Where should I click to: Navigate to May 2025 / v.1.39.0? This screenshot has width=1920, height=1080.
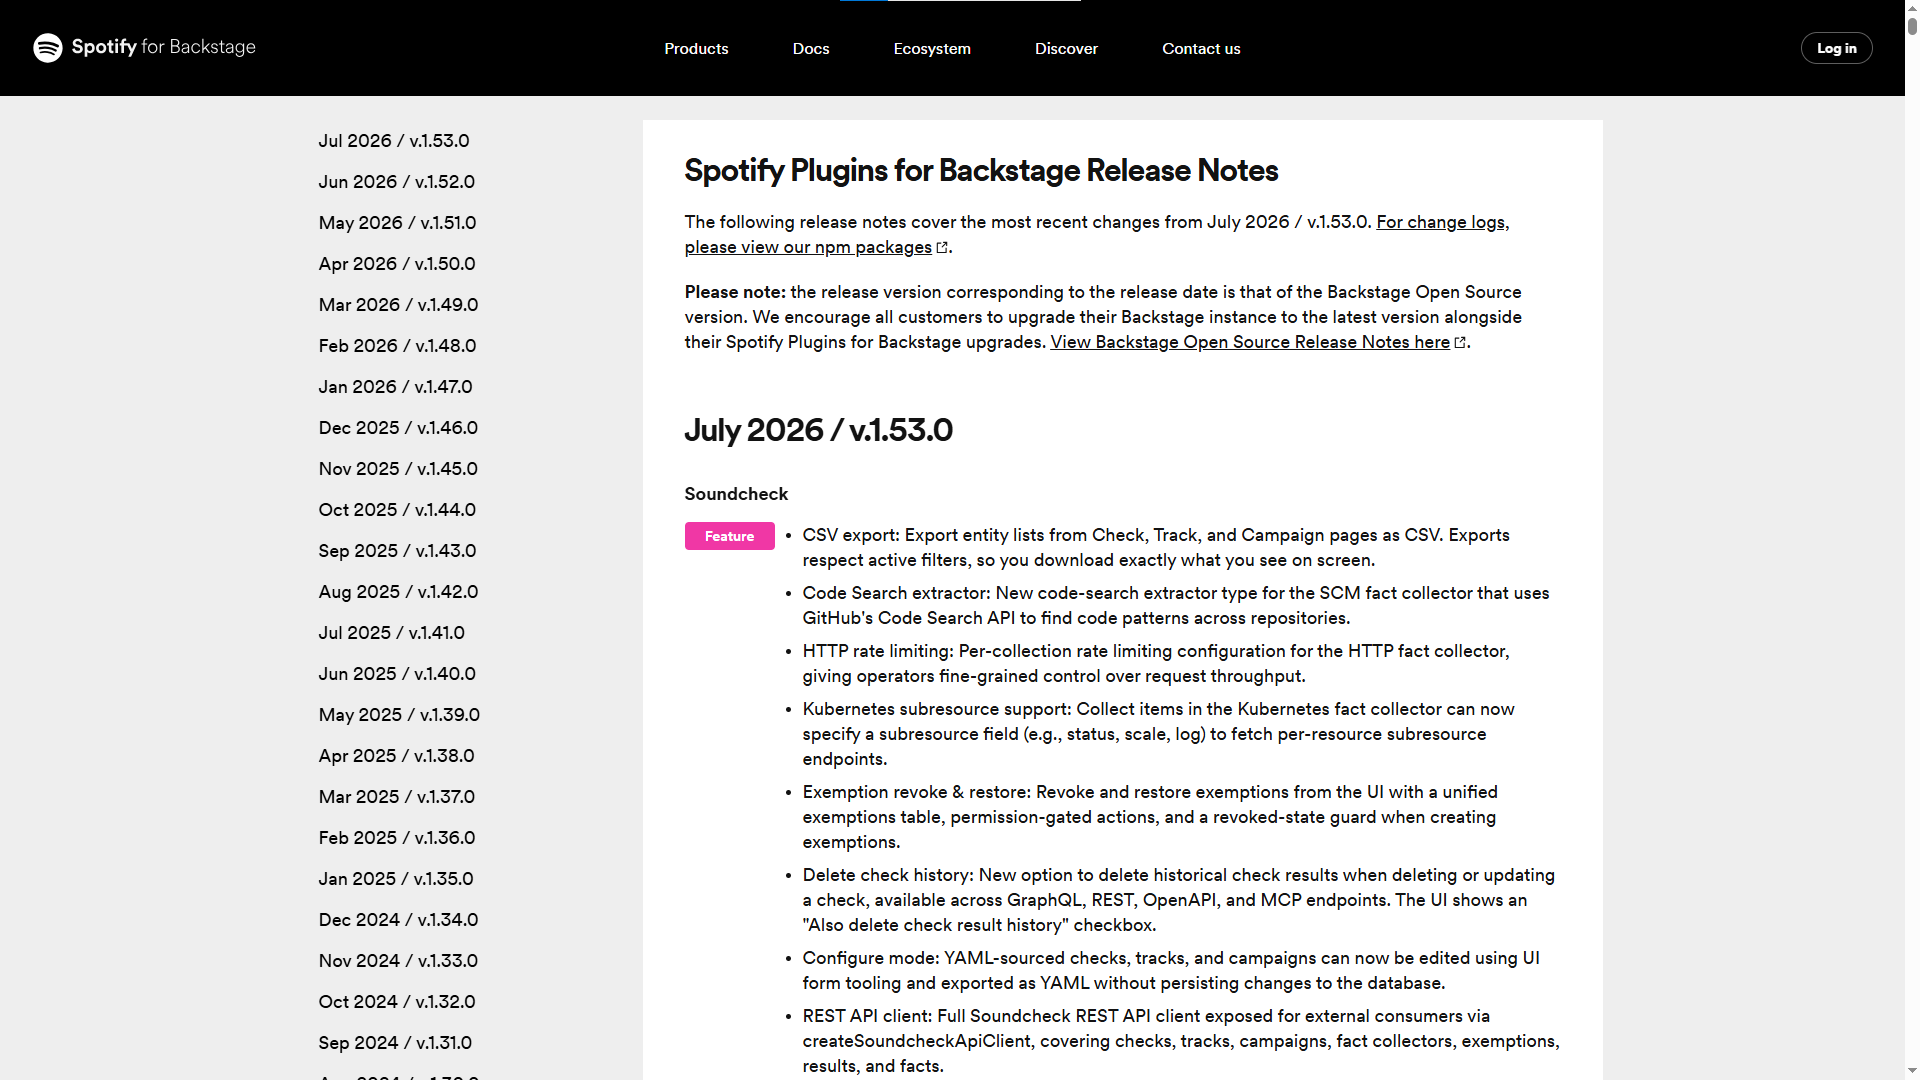click(400, 715)
